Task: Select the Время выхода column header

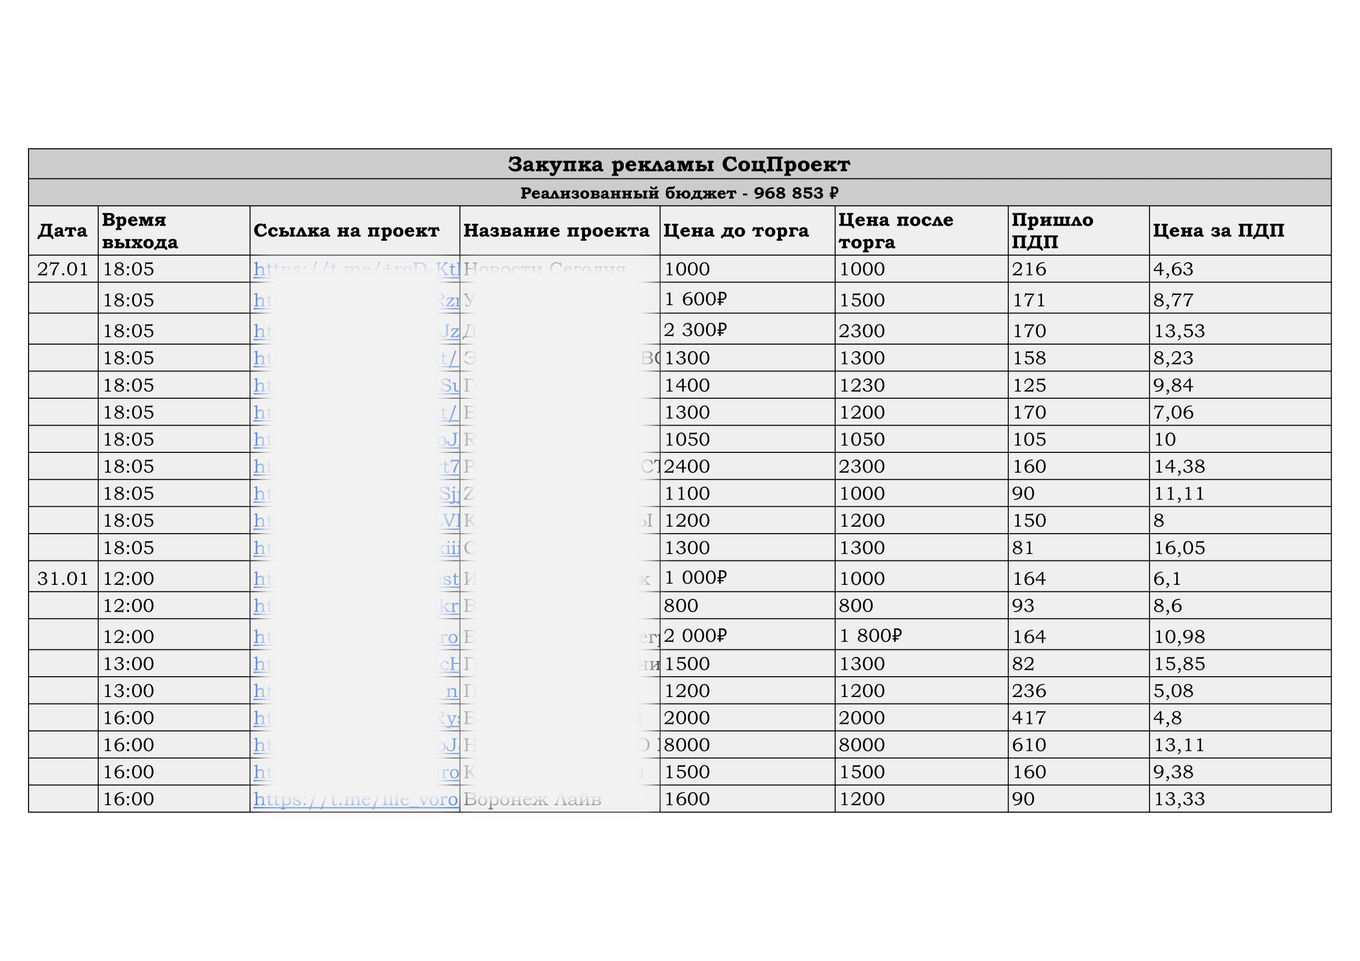Action: click(x=174, y=231)
